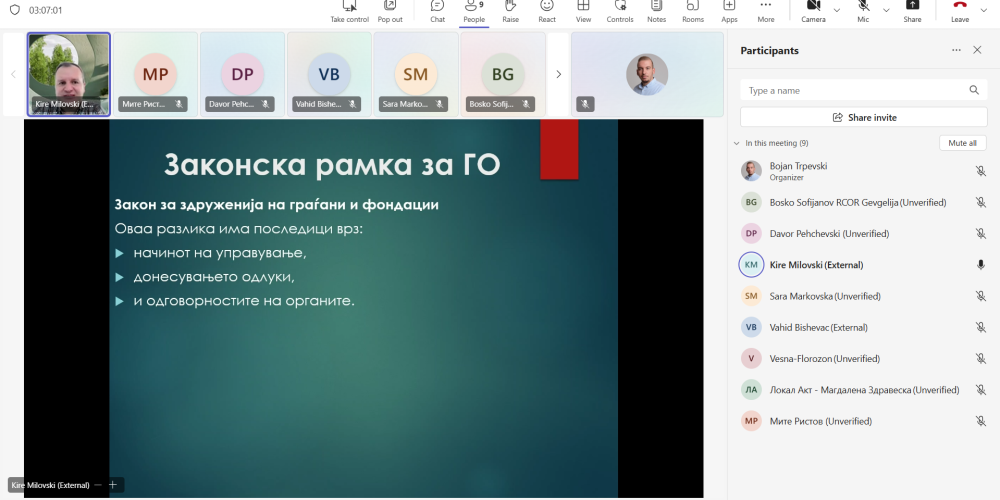Collapse the In this meeting section
This screenshot has width=1000, height=500.
tap(737, 143)
